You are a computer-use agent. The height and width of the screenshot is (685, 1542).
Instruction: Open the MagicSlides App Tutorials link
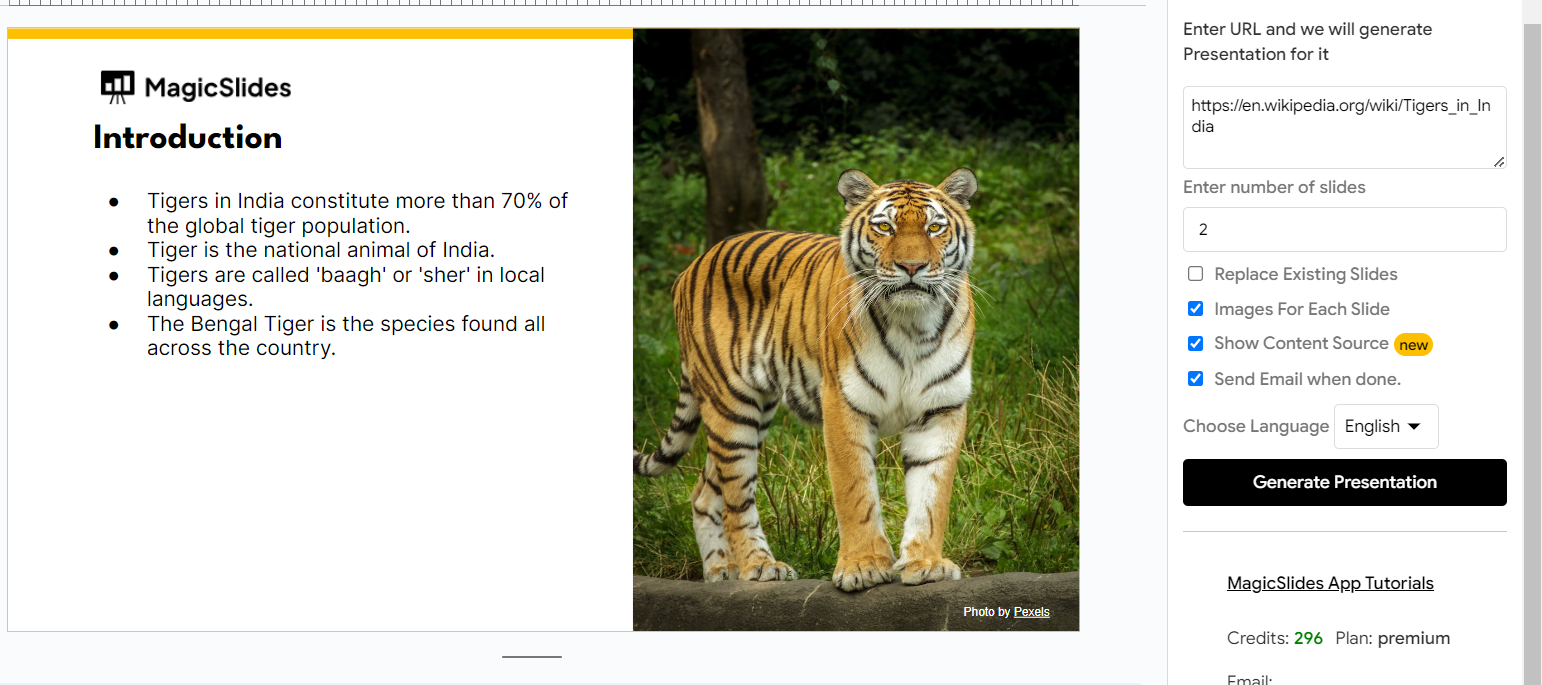pos(1330,583)
